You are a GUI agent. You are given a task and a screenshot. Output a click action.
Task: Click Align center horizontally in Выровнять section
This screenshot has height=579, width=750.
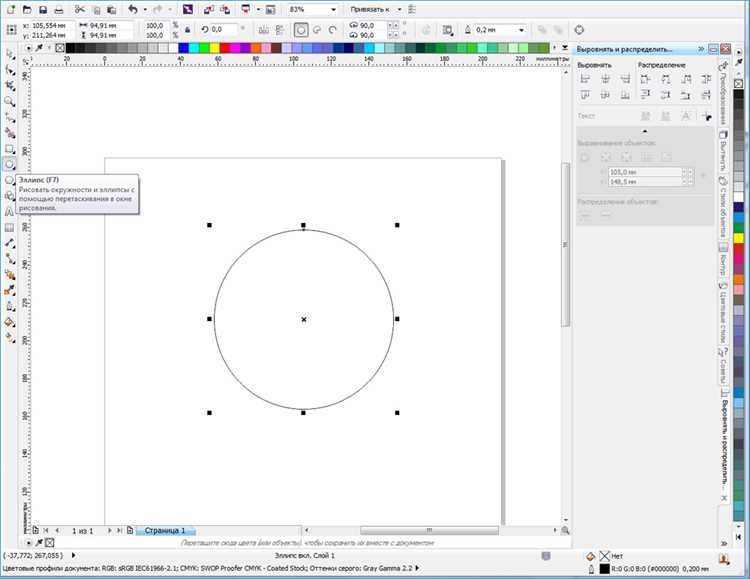(605, 79)
